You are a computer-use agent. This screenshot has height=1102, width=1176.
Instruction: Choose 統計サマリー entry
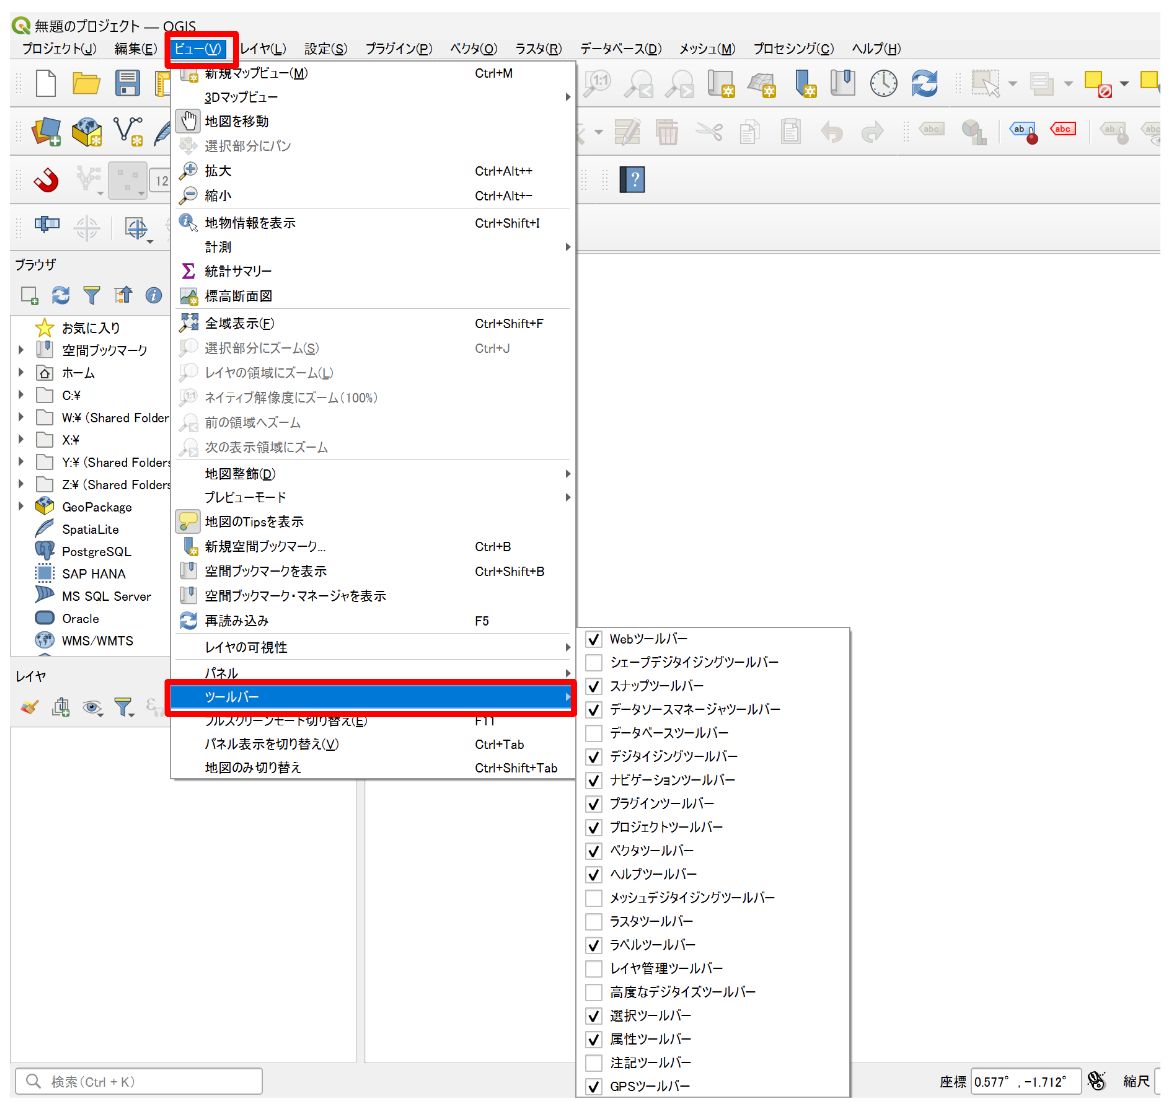coord(373,271)
